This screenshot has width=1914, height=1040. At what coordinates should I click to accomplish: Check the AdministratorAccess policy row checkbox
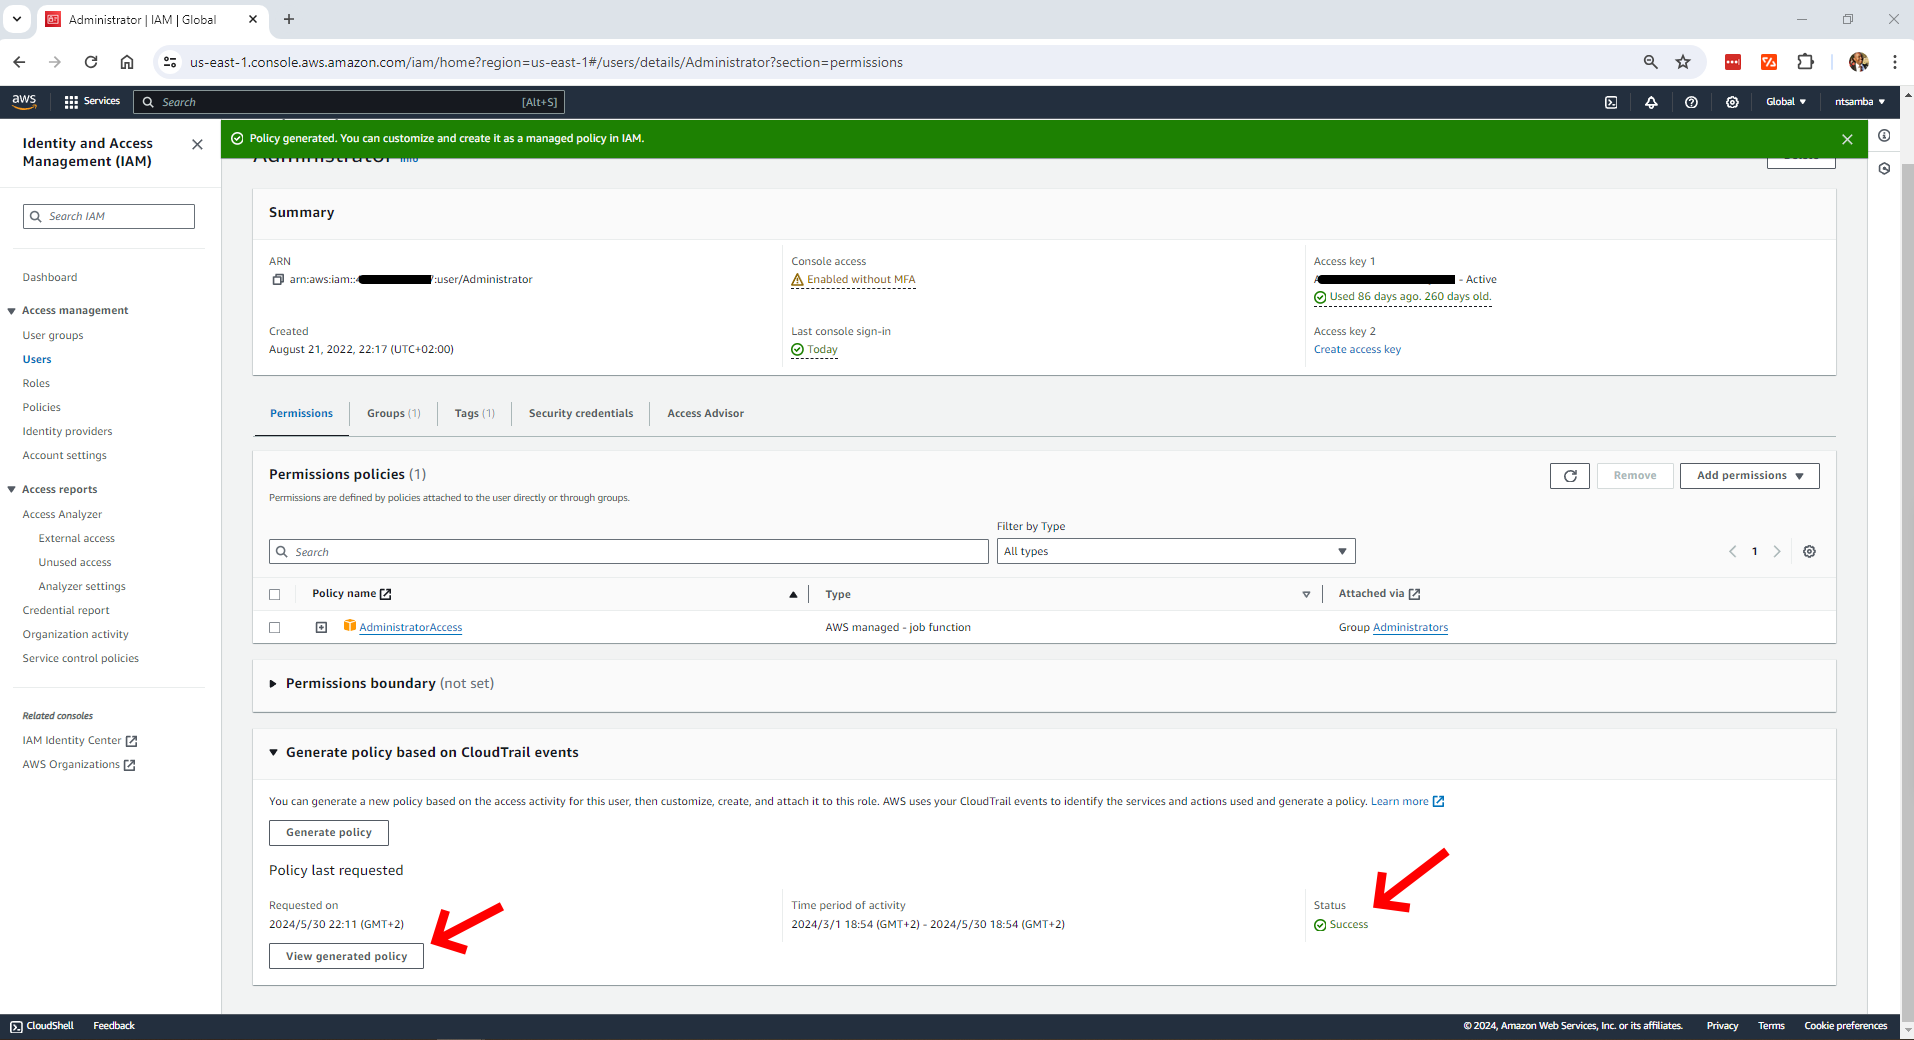click(x=275, y=628)
